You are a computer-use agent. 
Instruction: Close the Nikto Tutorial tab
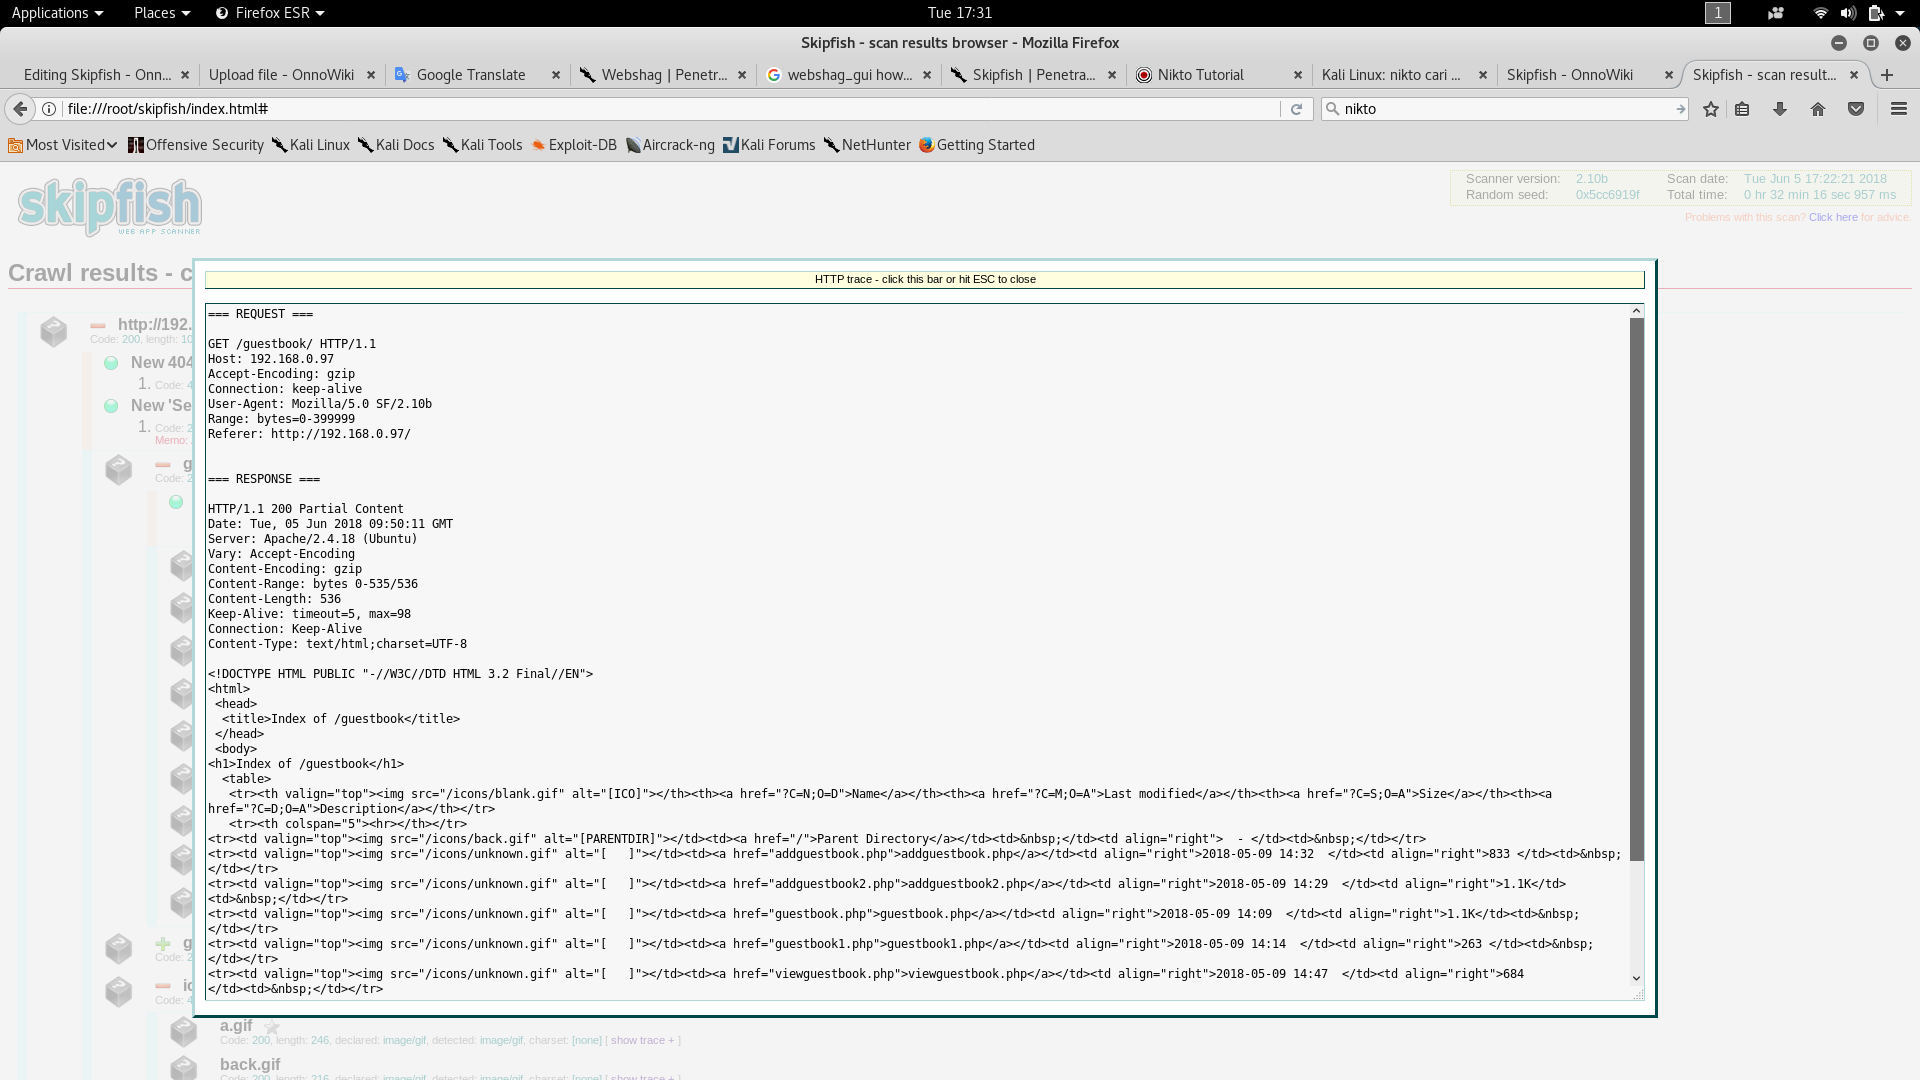coord(1298,75)
